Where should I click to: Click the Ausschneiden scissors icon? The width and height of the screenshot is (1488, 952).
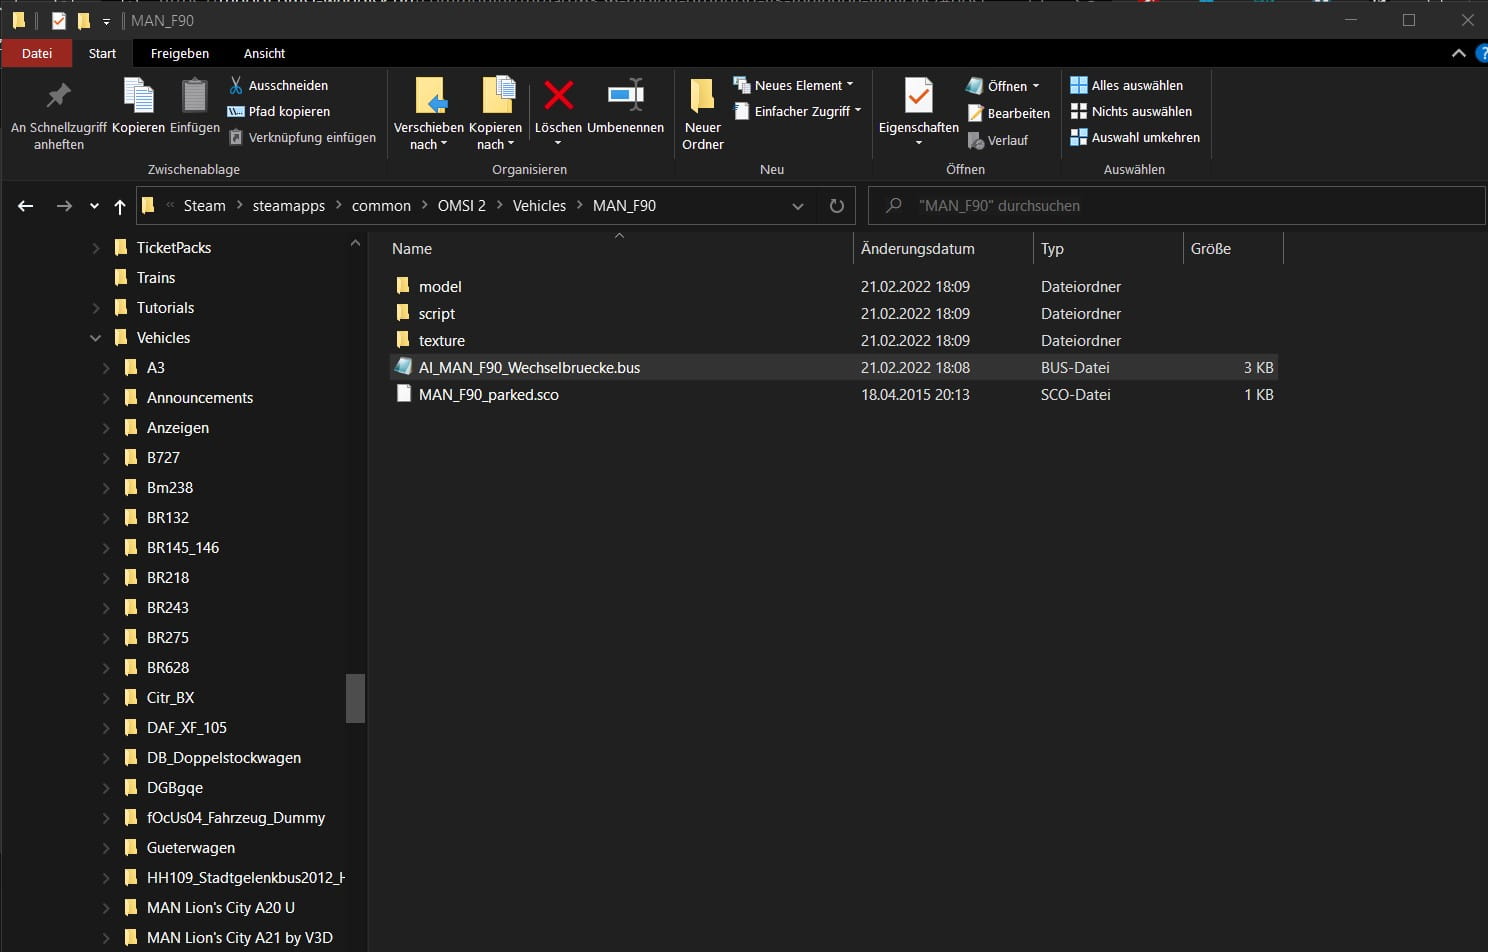tap(236, 85)
